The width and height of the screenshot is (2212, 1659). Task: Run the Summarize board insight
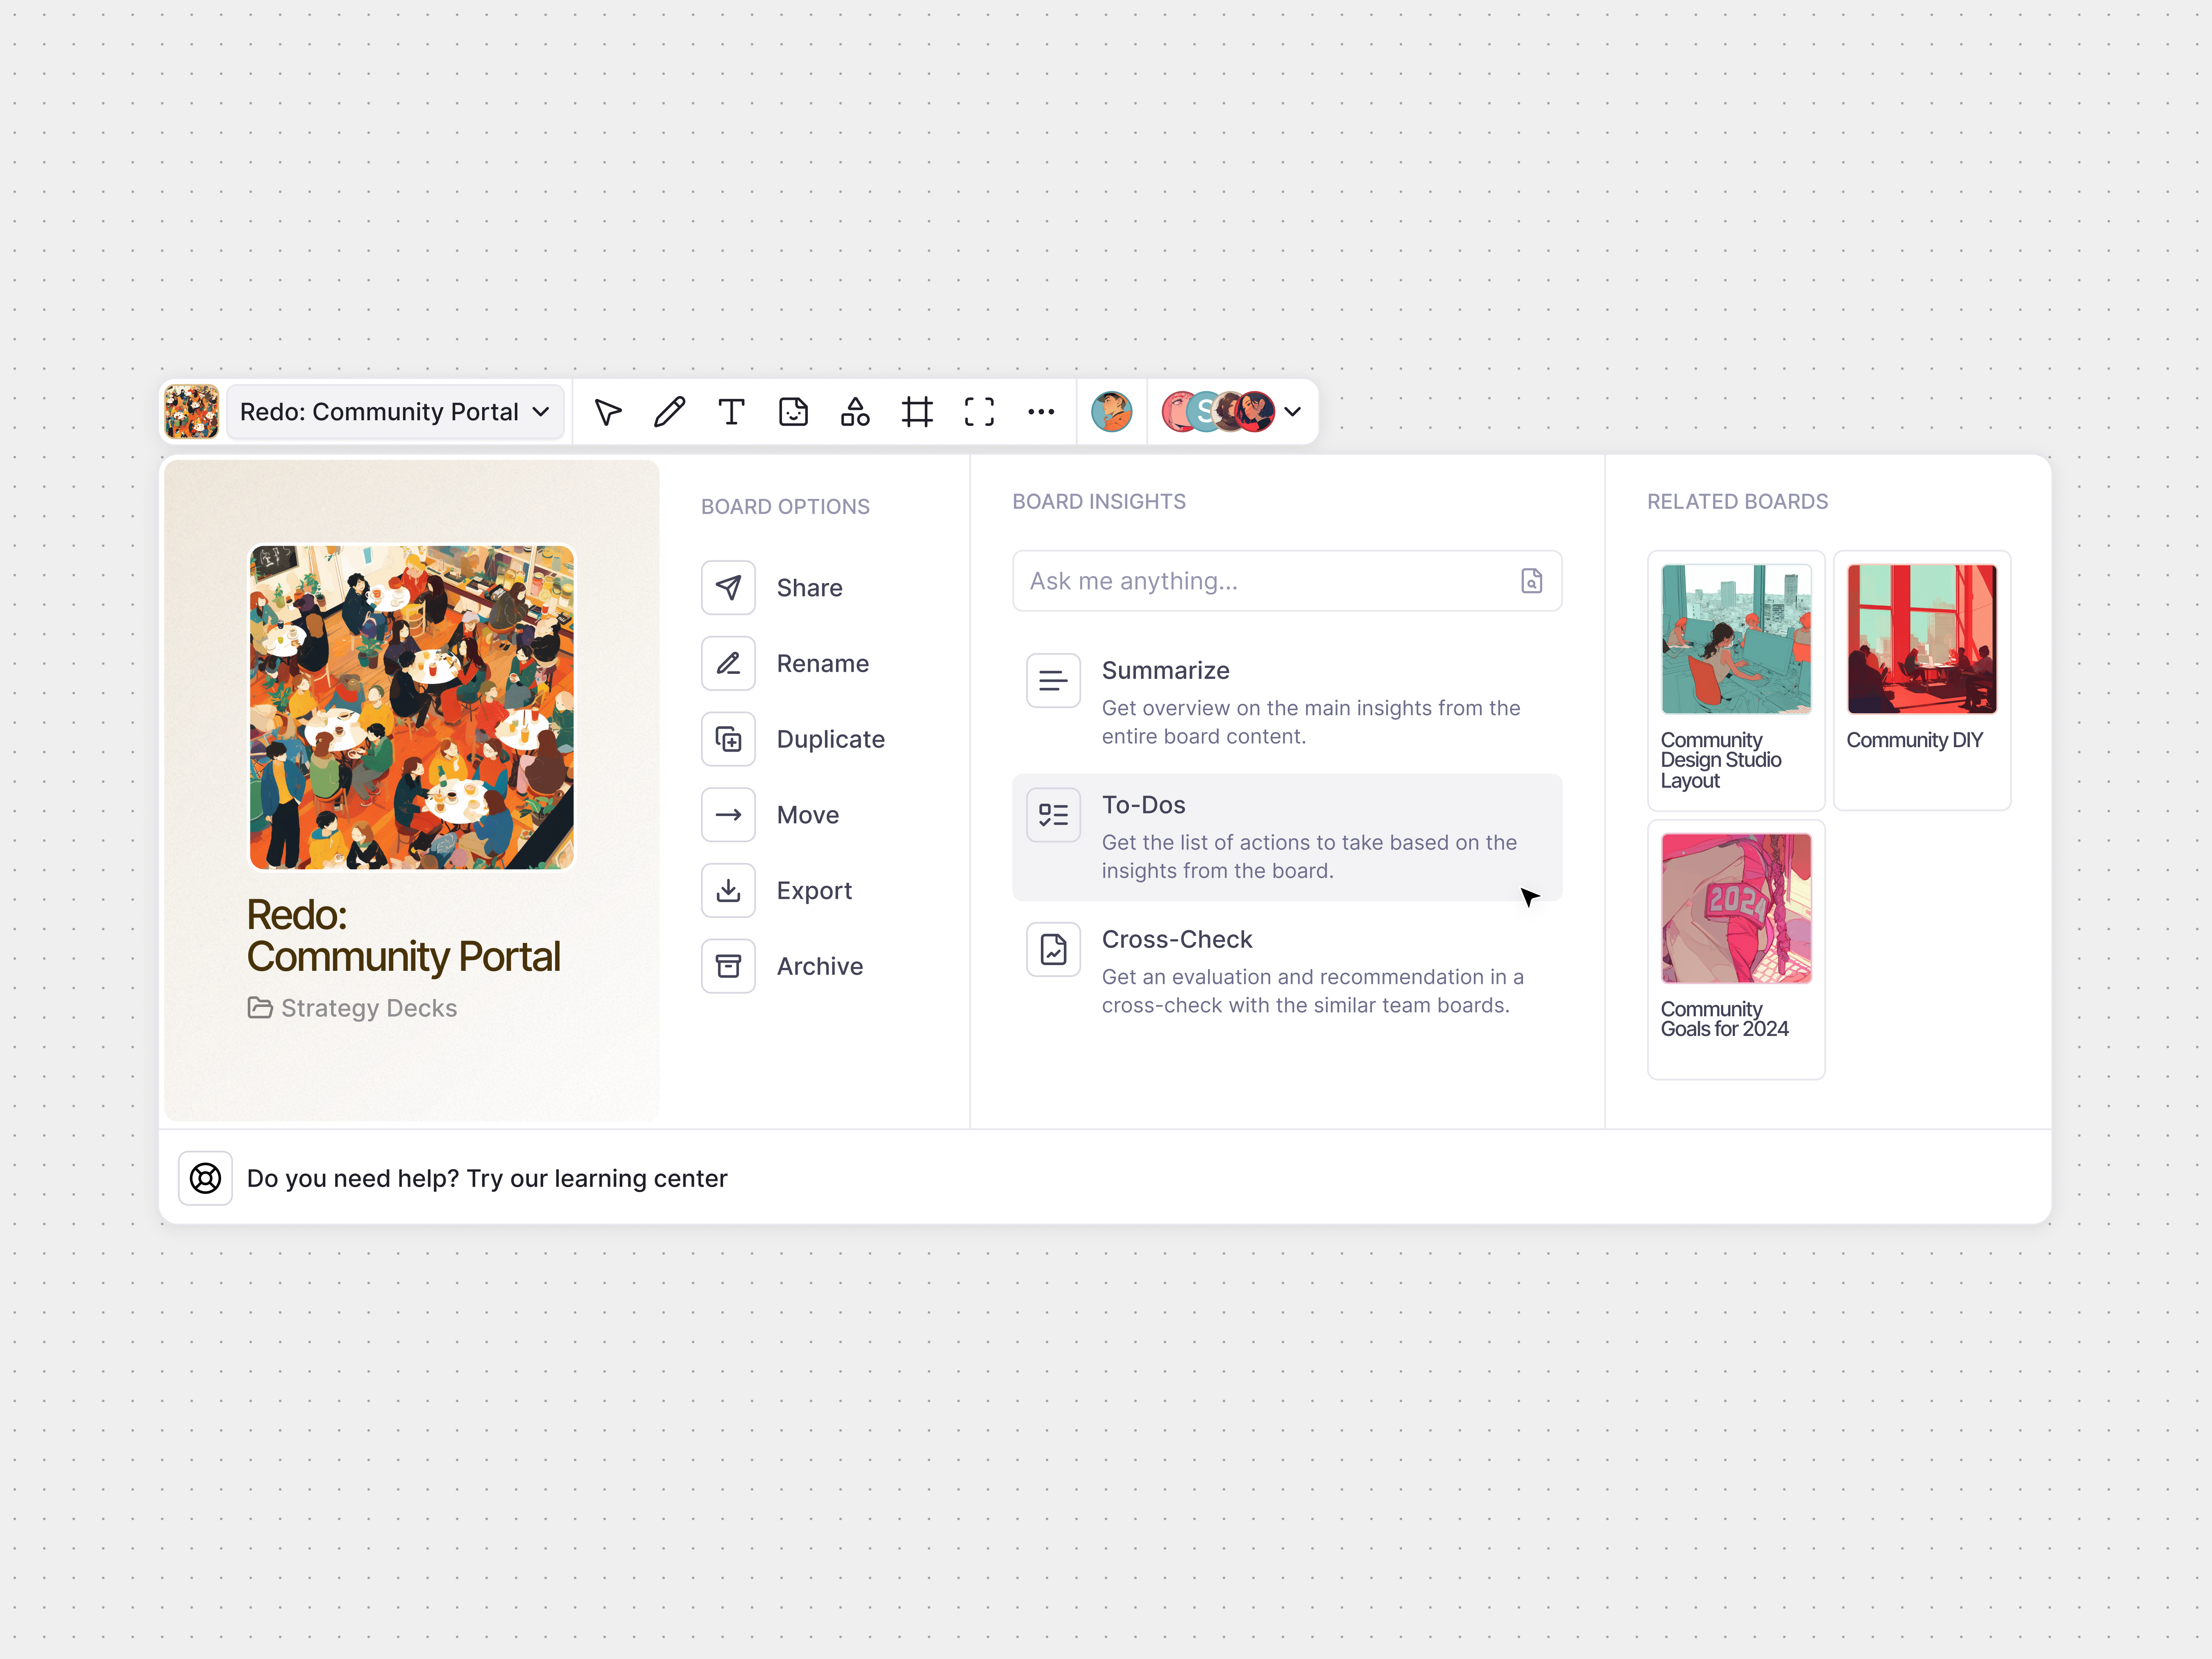1165,670
